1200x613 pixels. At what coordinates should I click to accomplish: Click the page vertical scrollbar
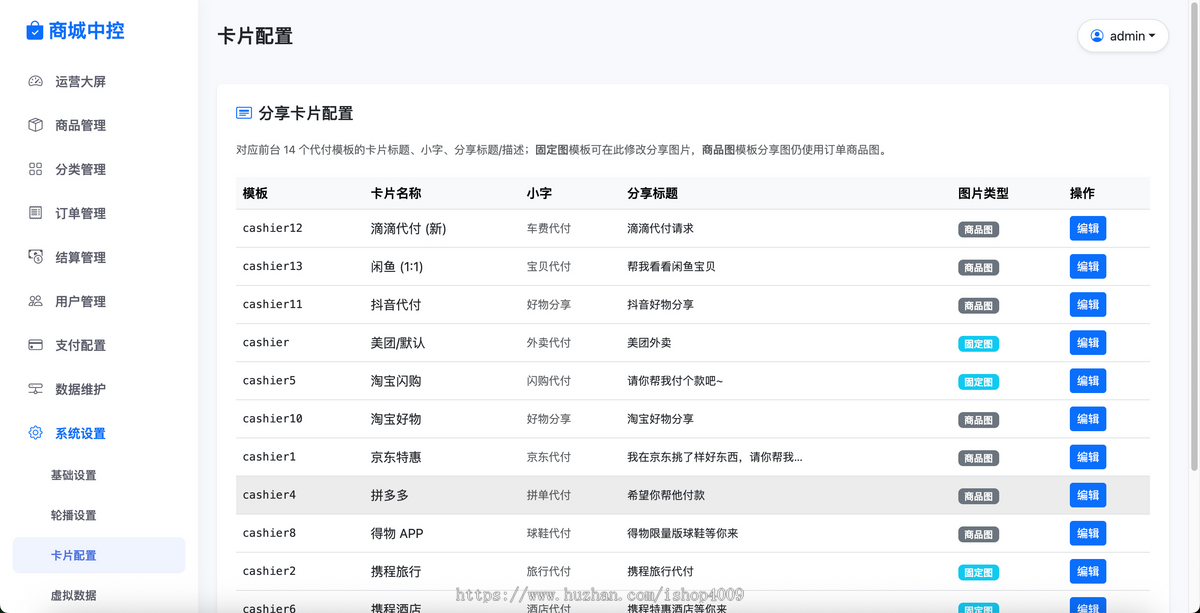click(1195, 235)
